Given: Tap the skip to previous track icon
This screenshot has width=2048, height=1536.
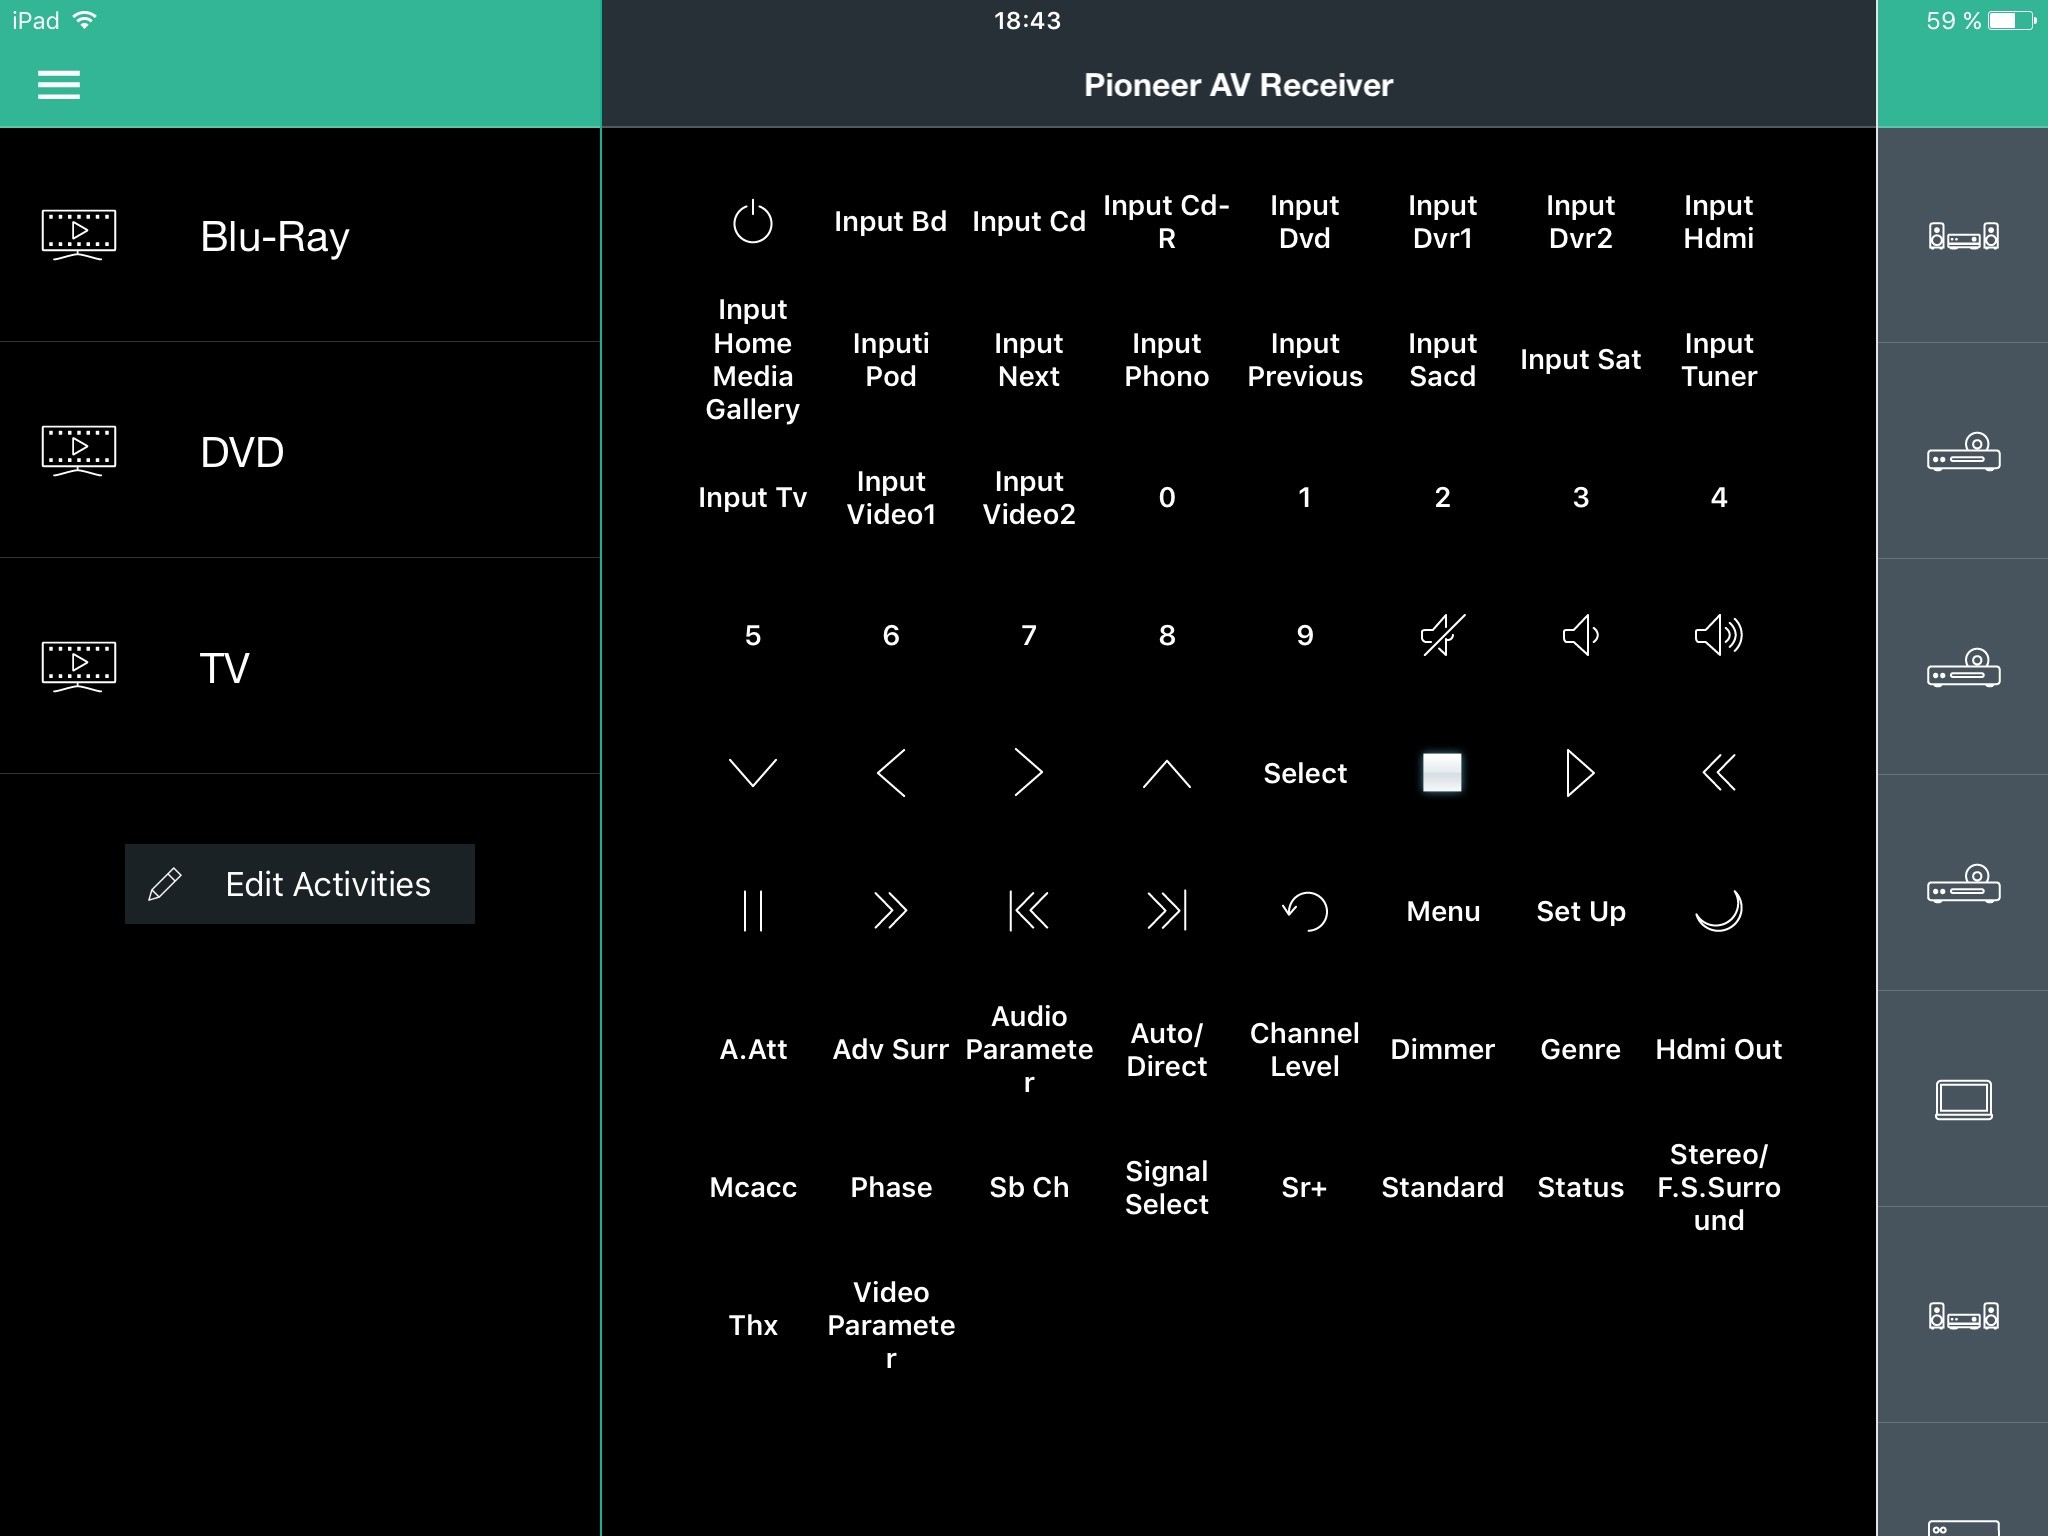Looking at the screenshot, I should pos(1029,911).
